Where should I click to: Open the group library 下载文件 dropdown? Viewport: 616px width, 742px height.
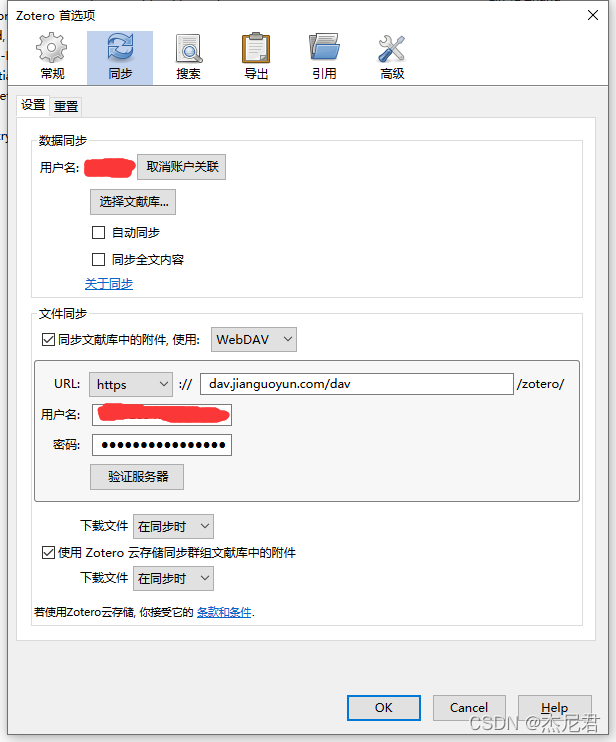(173, 578)
